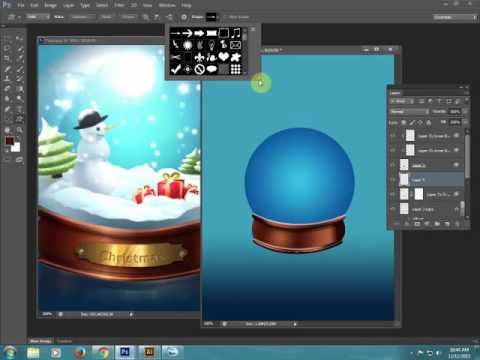480x360 pixels.
Task: Select the Zoom tool in the toolbox
Action: (x=19, y=130)
